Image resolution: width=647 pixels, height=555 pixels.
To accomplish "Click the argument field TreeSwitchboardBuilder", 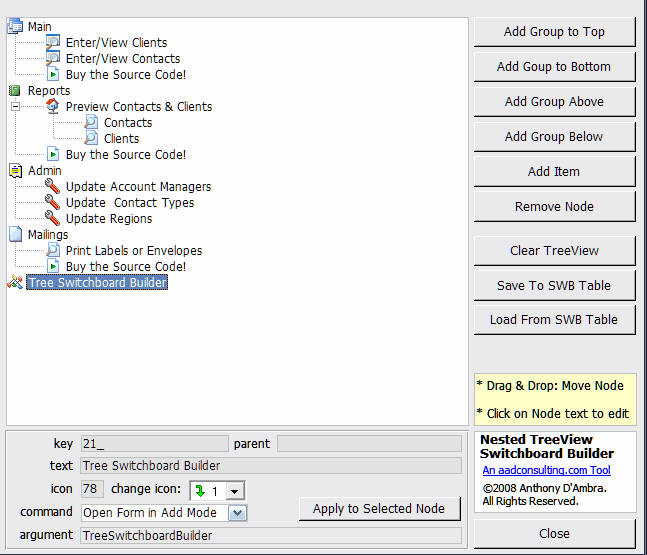I will pos(271,536).
